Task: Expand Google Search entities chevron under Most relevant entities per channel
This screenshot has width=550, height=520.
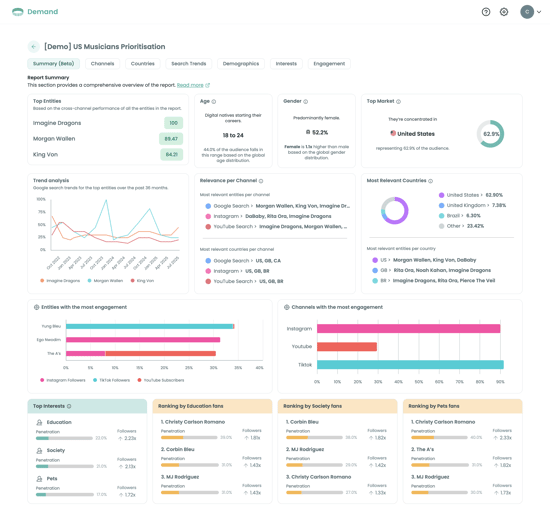Action: [x=252, y=206]
